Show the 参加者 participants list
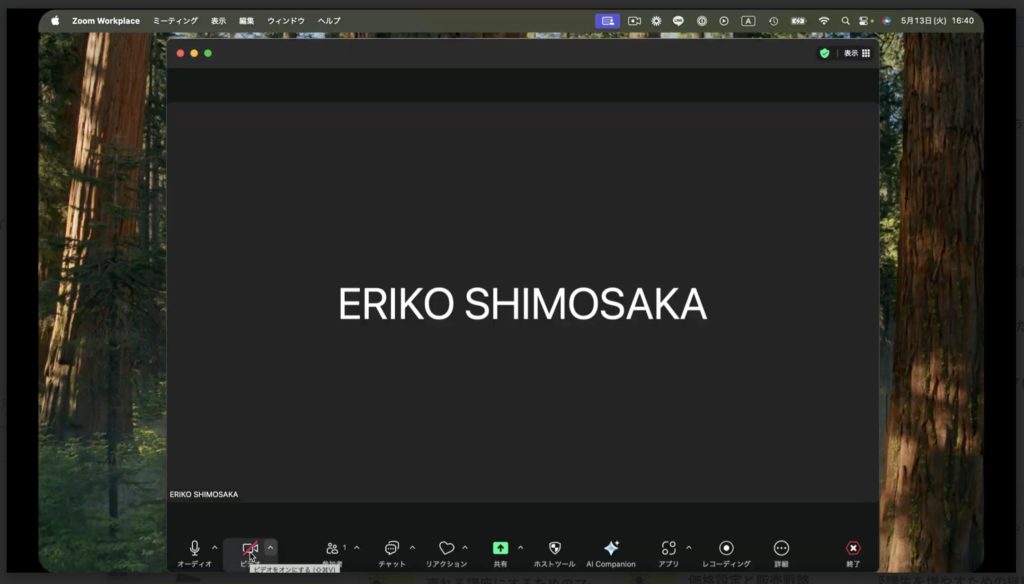The width and height of the screenshot is (1024, 584). [334, 548]
